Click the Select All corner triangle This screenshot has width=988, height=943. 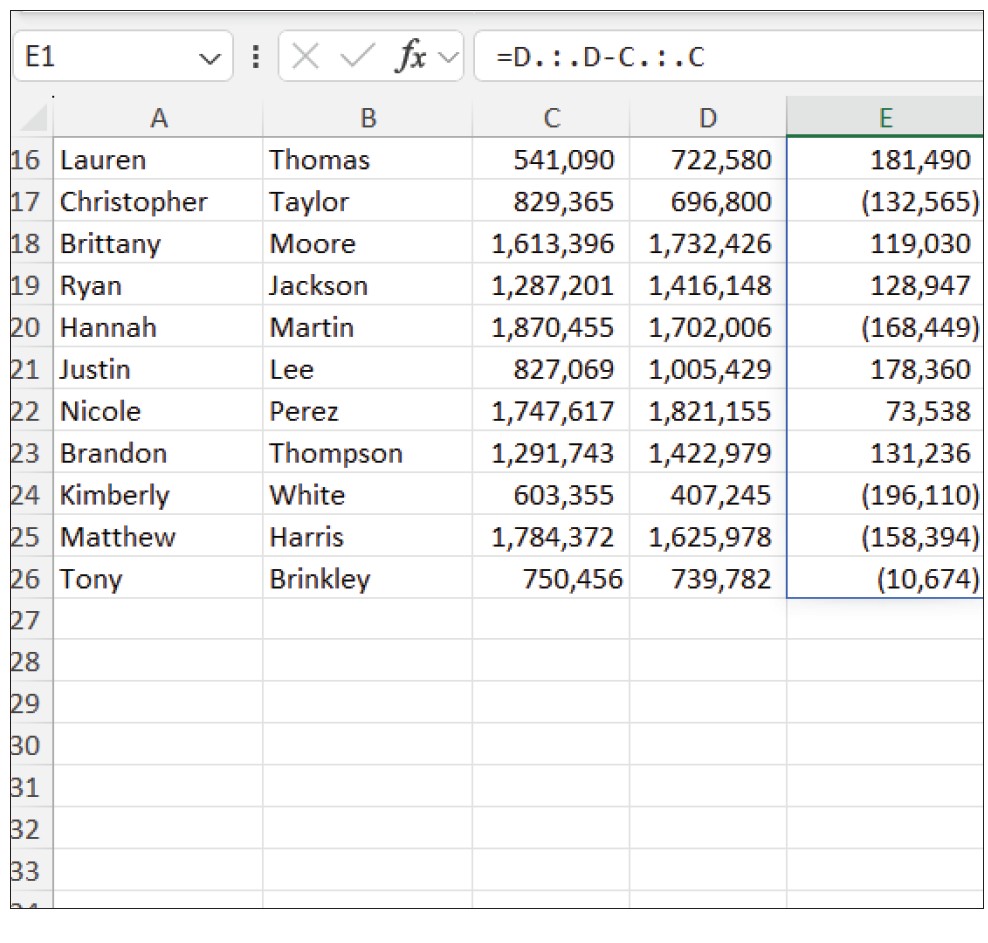coord(34,120)
